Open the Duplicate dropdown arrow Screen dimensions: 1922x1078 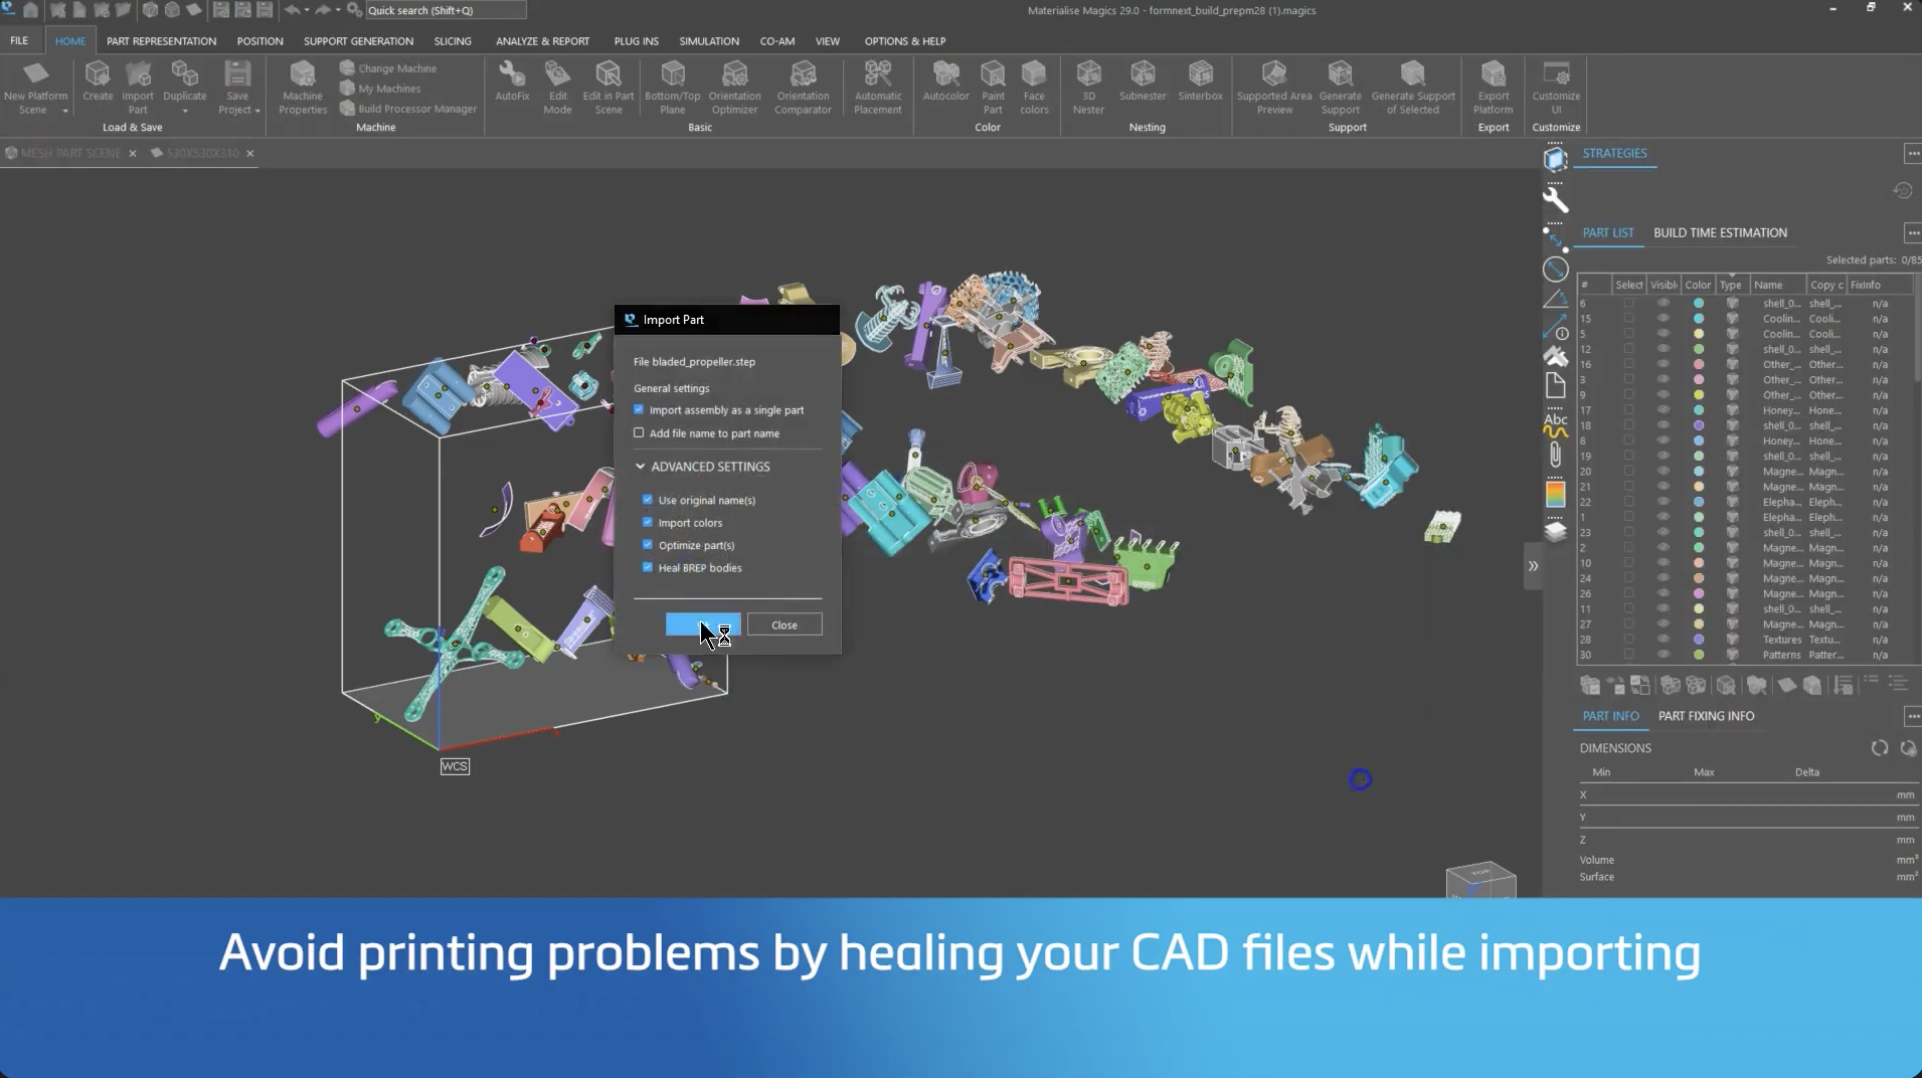[185, 111]
